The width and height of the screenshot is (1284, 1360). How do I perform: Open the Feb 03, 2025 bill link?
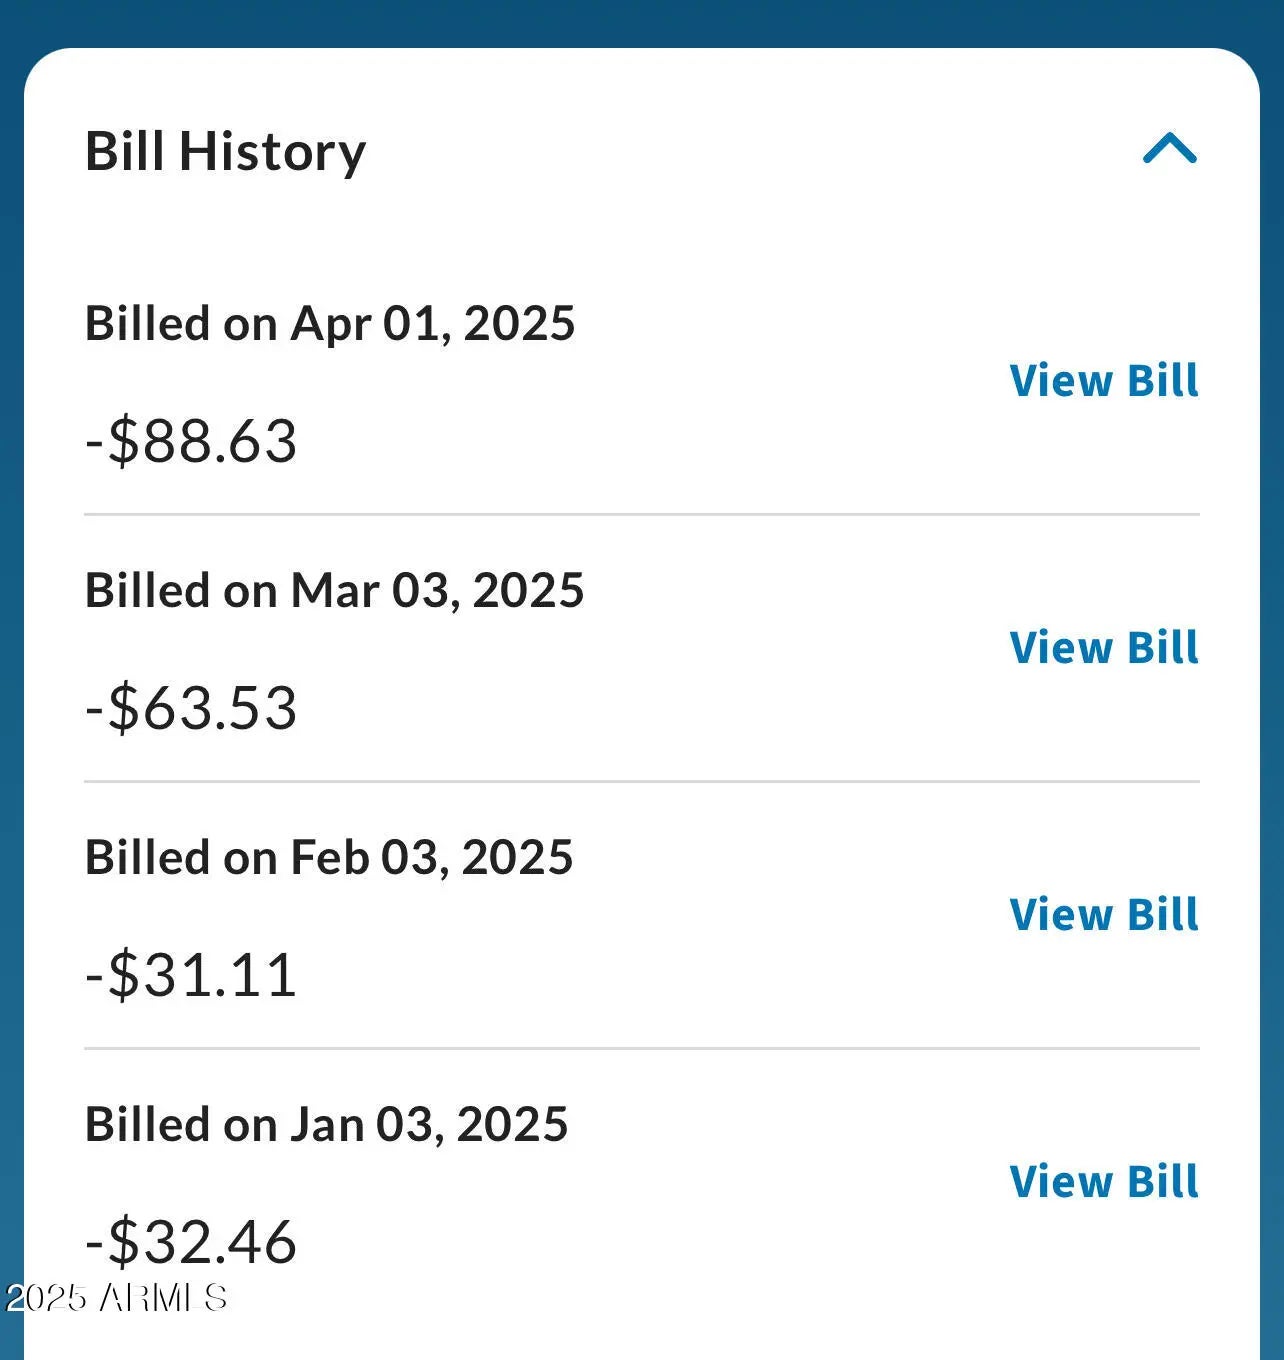1103,915
